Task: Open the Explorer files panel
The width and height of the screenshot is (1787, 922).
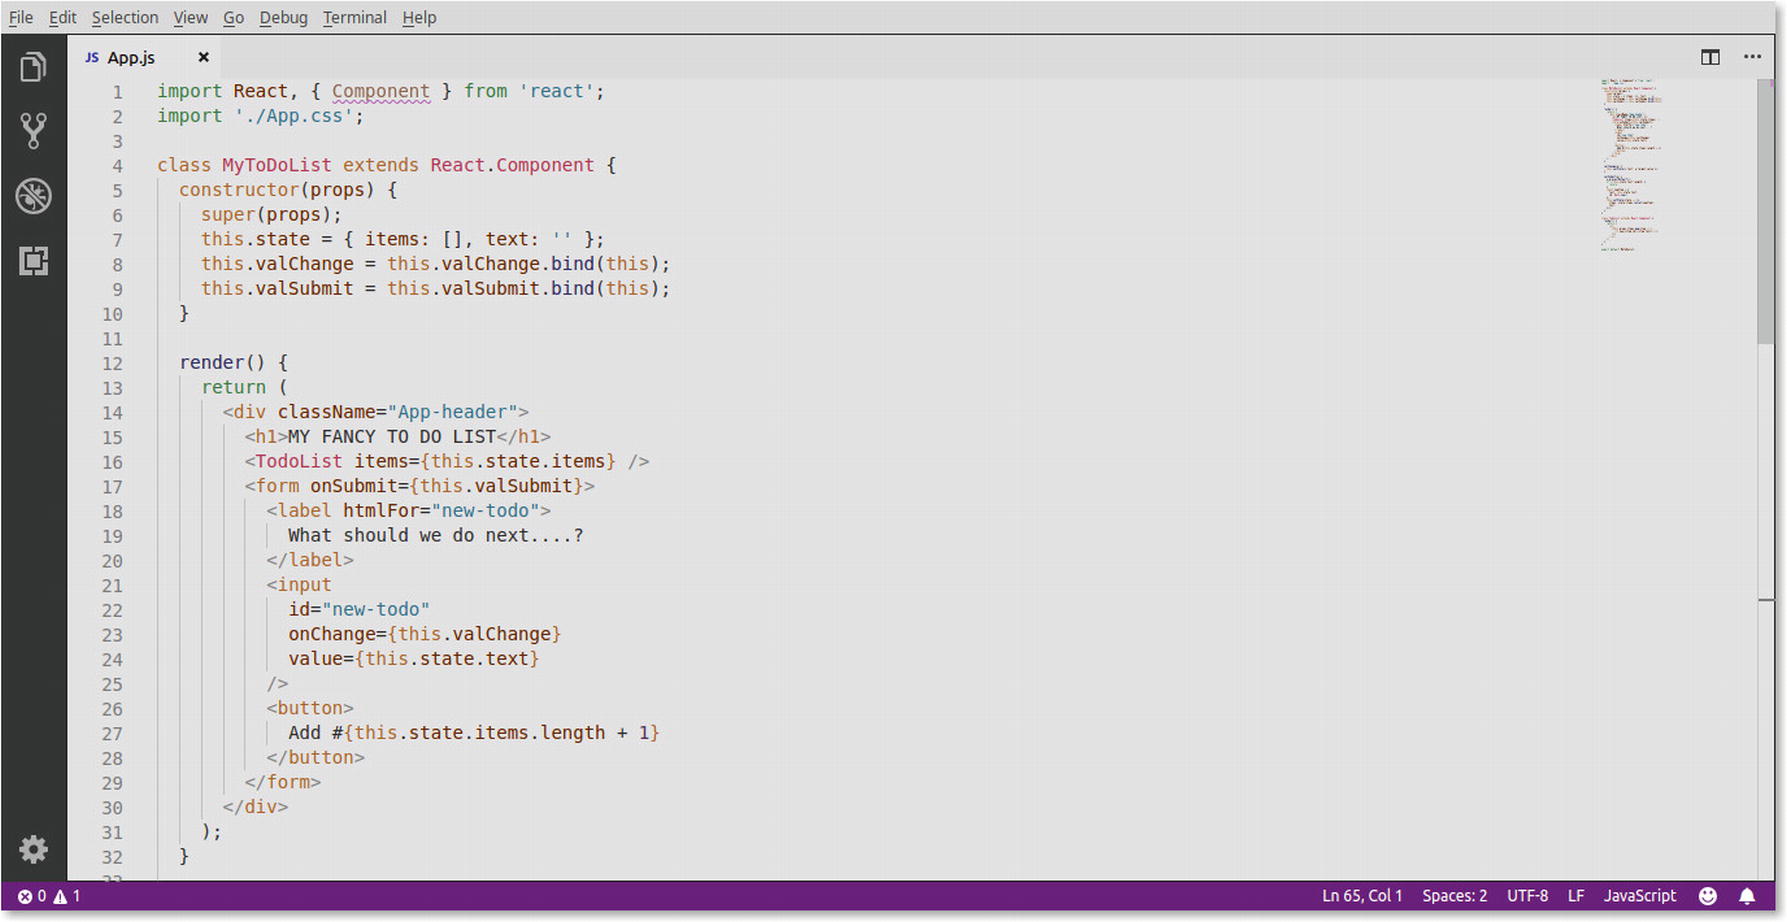Action: [33, 68]
